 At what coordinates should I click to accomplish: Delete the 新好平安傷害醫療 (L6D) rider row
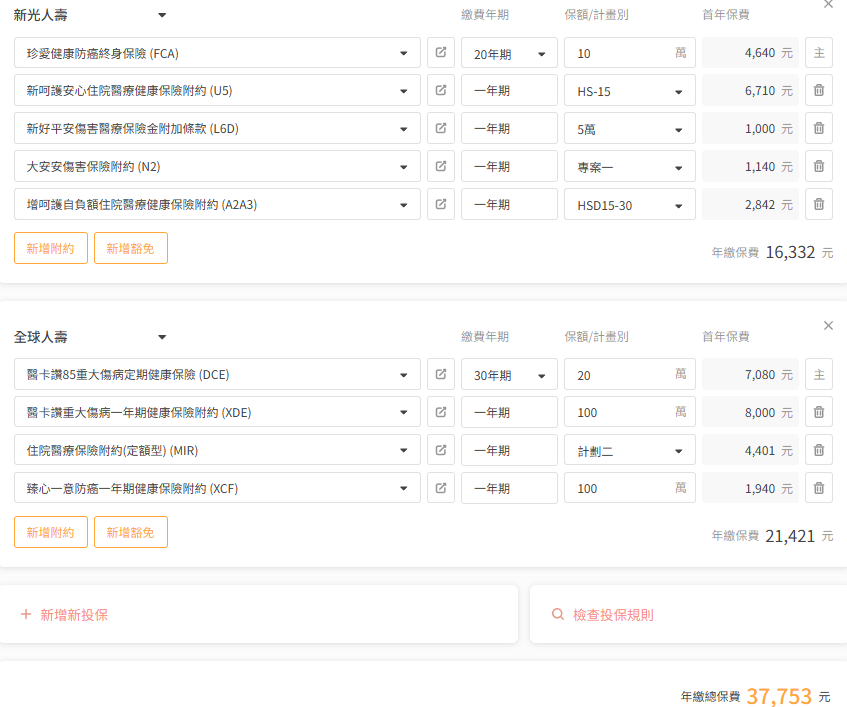tap(819, 128)
